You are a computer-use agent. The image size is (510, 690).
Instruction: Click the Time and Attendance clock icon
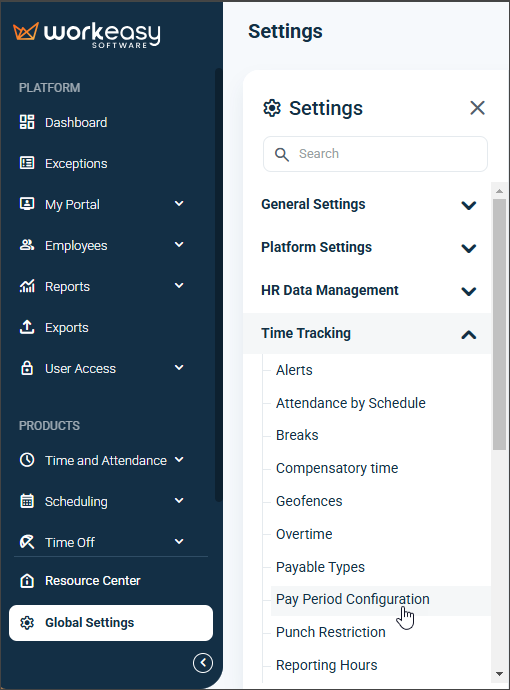pyautogui.click(x=27, y=460)
